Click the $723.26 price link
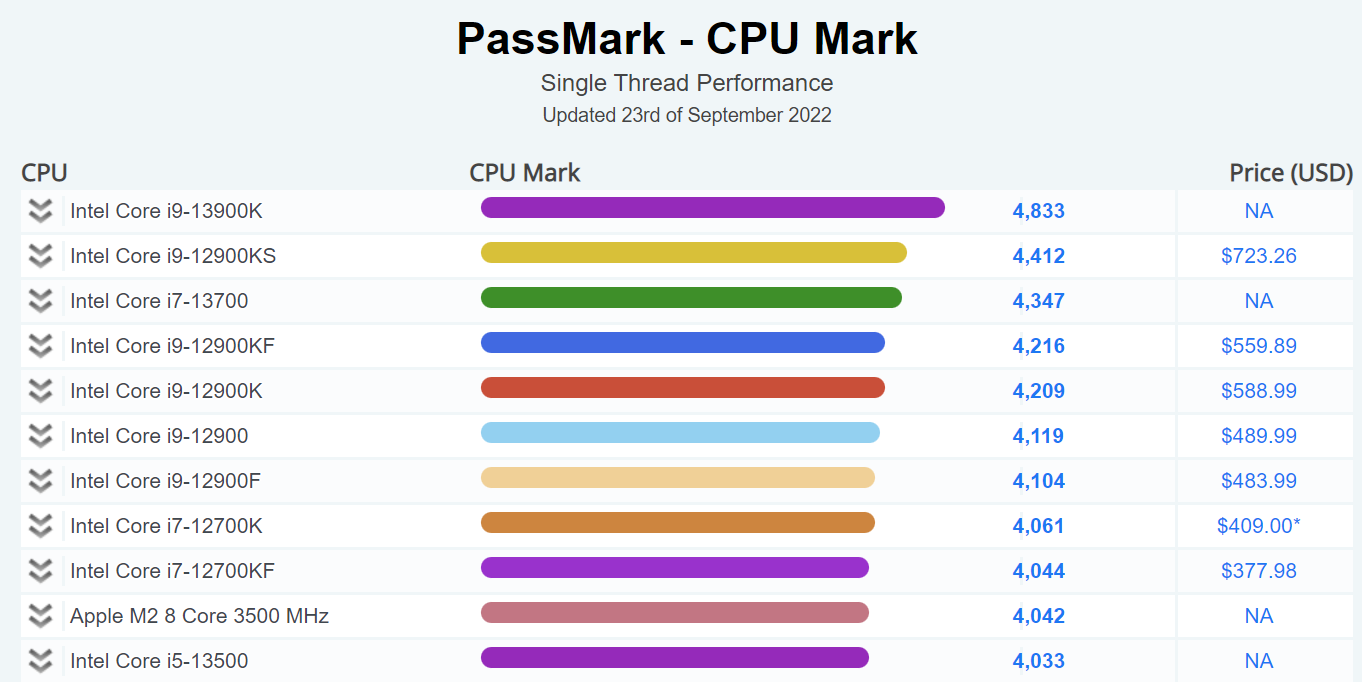Screen dimensions: 1362x682 tap(1258, 256)
